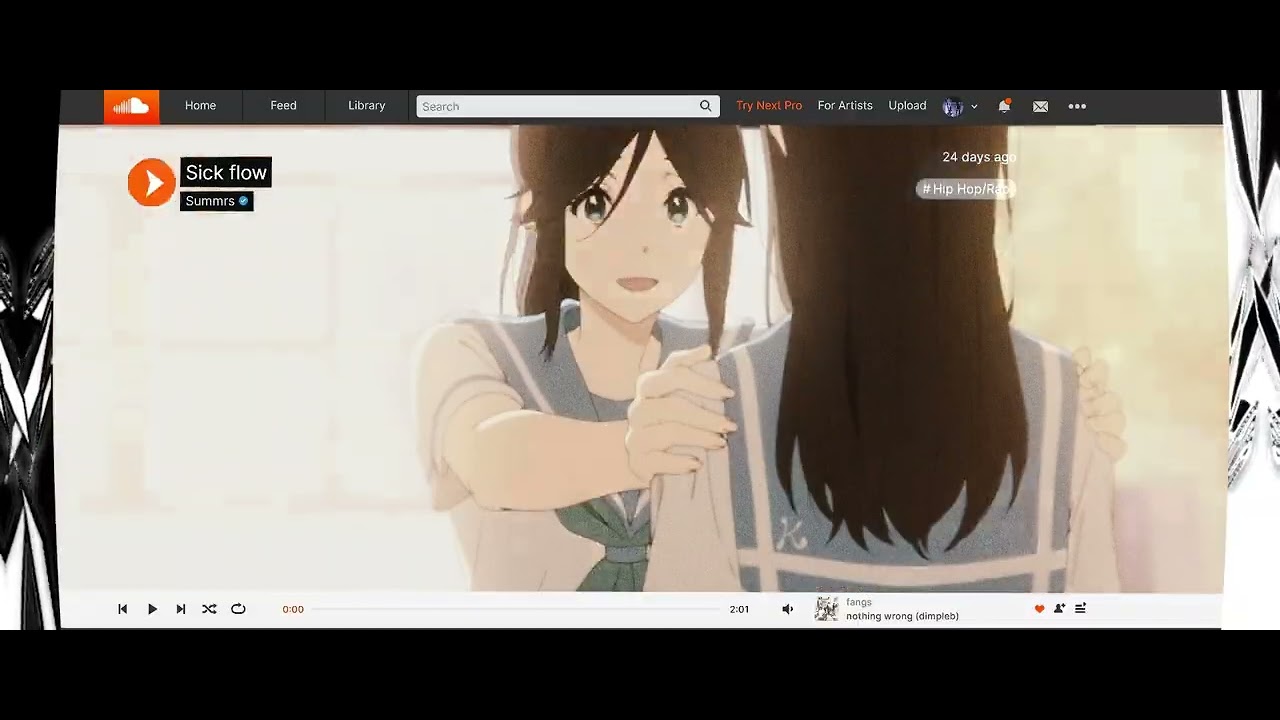Screen dimensions: 1280x720
Task: Open the user avatar profile menu
Action: [x=953, y=106]
